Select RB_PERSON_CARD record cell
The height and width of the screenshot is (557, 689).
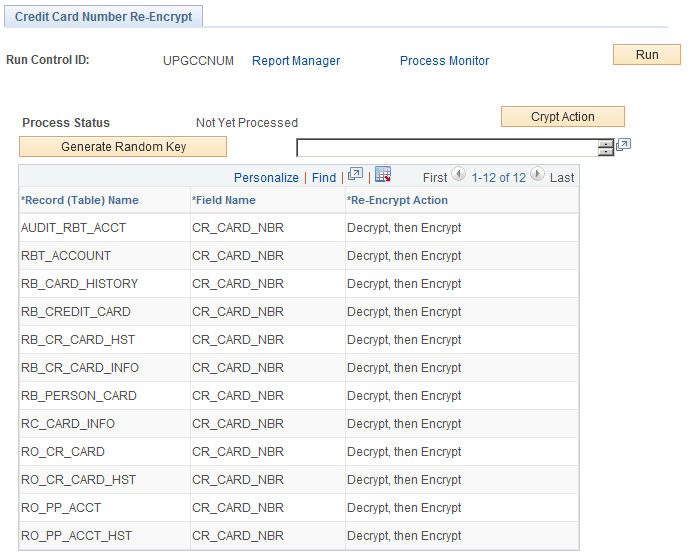pyautogui.click(x=105, y=396)
